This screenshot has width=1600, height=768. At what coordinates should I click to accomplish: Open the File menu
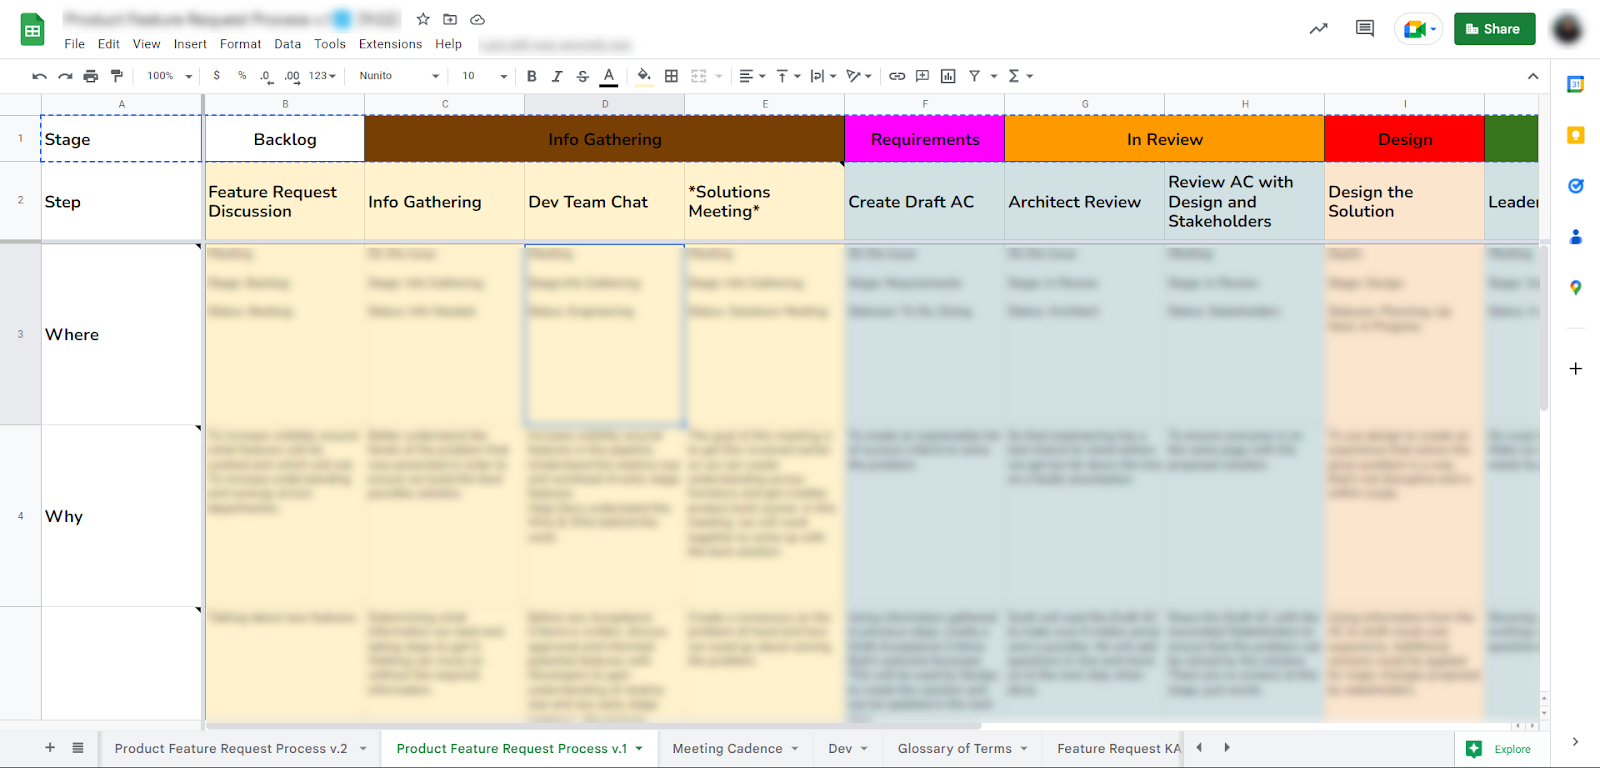click(x=74, y=44)
